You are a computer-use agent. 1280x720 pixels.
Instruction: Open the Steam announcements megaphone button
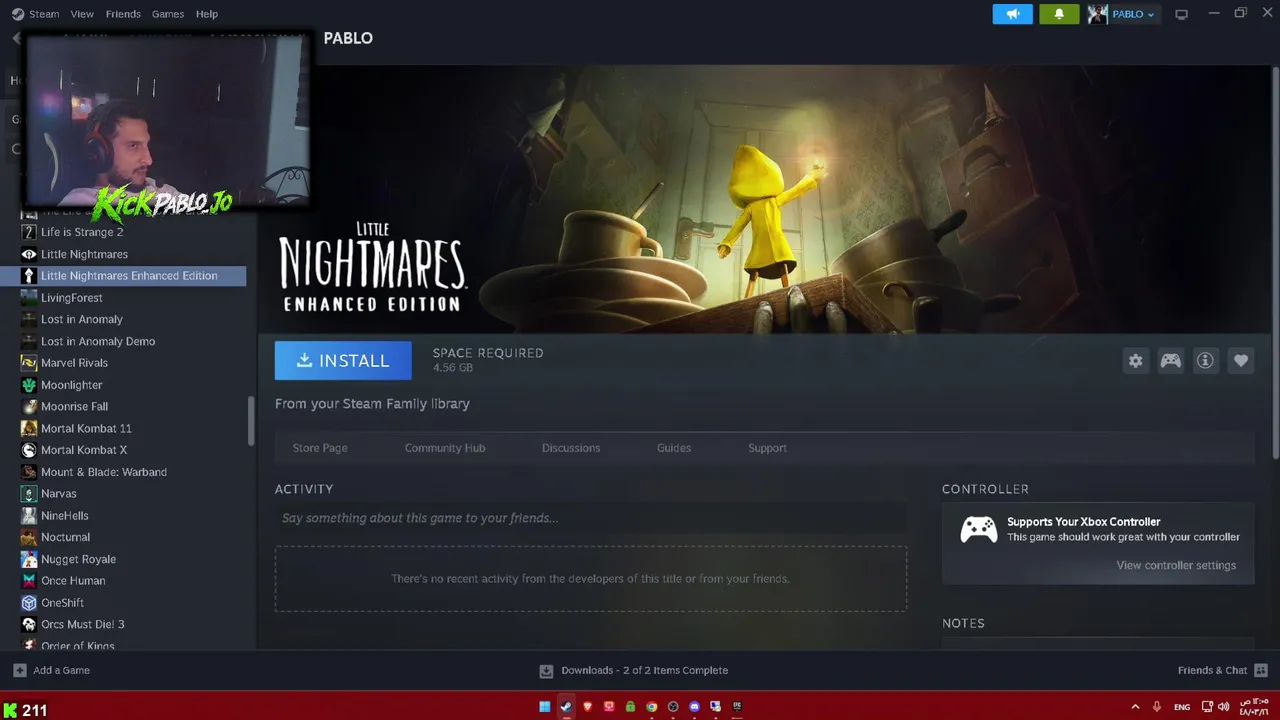(1012, 14)
